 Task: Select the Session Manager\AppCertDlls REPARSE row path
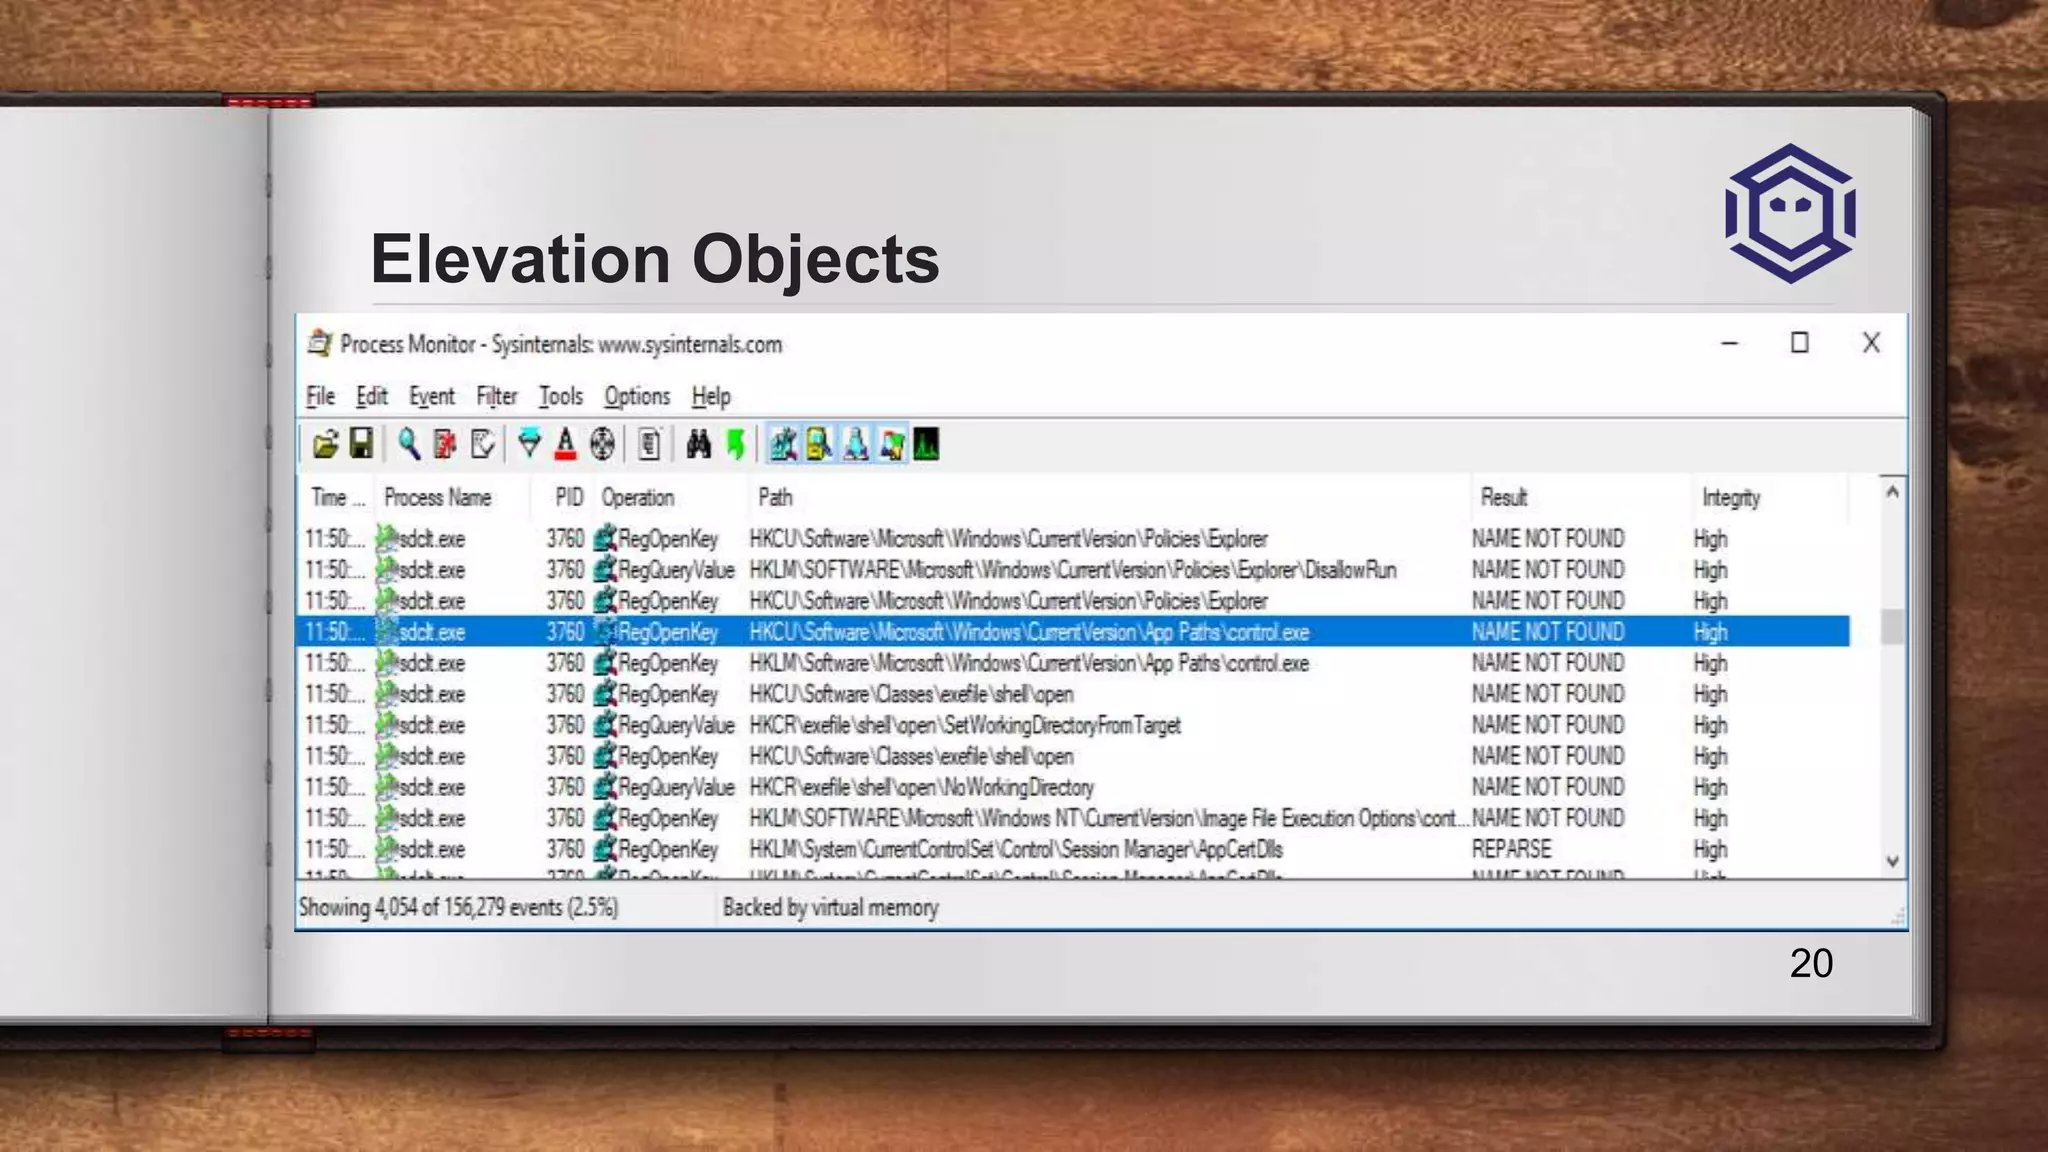click(1016, 849)
